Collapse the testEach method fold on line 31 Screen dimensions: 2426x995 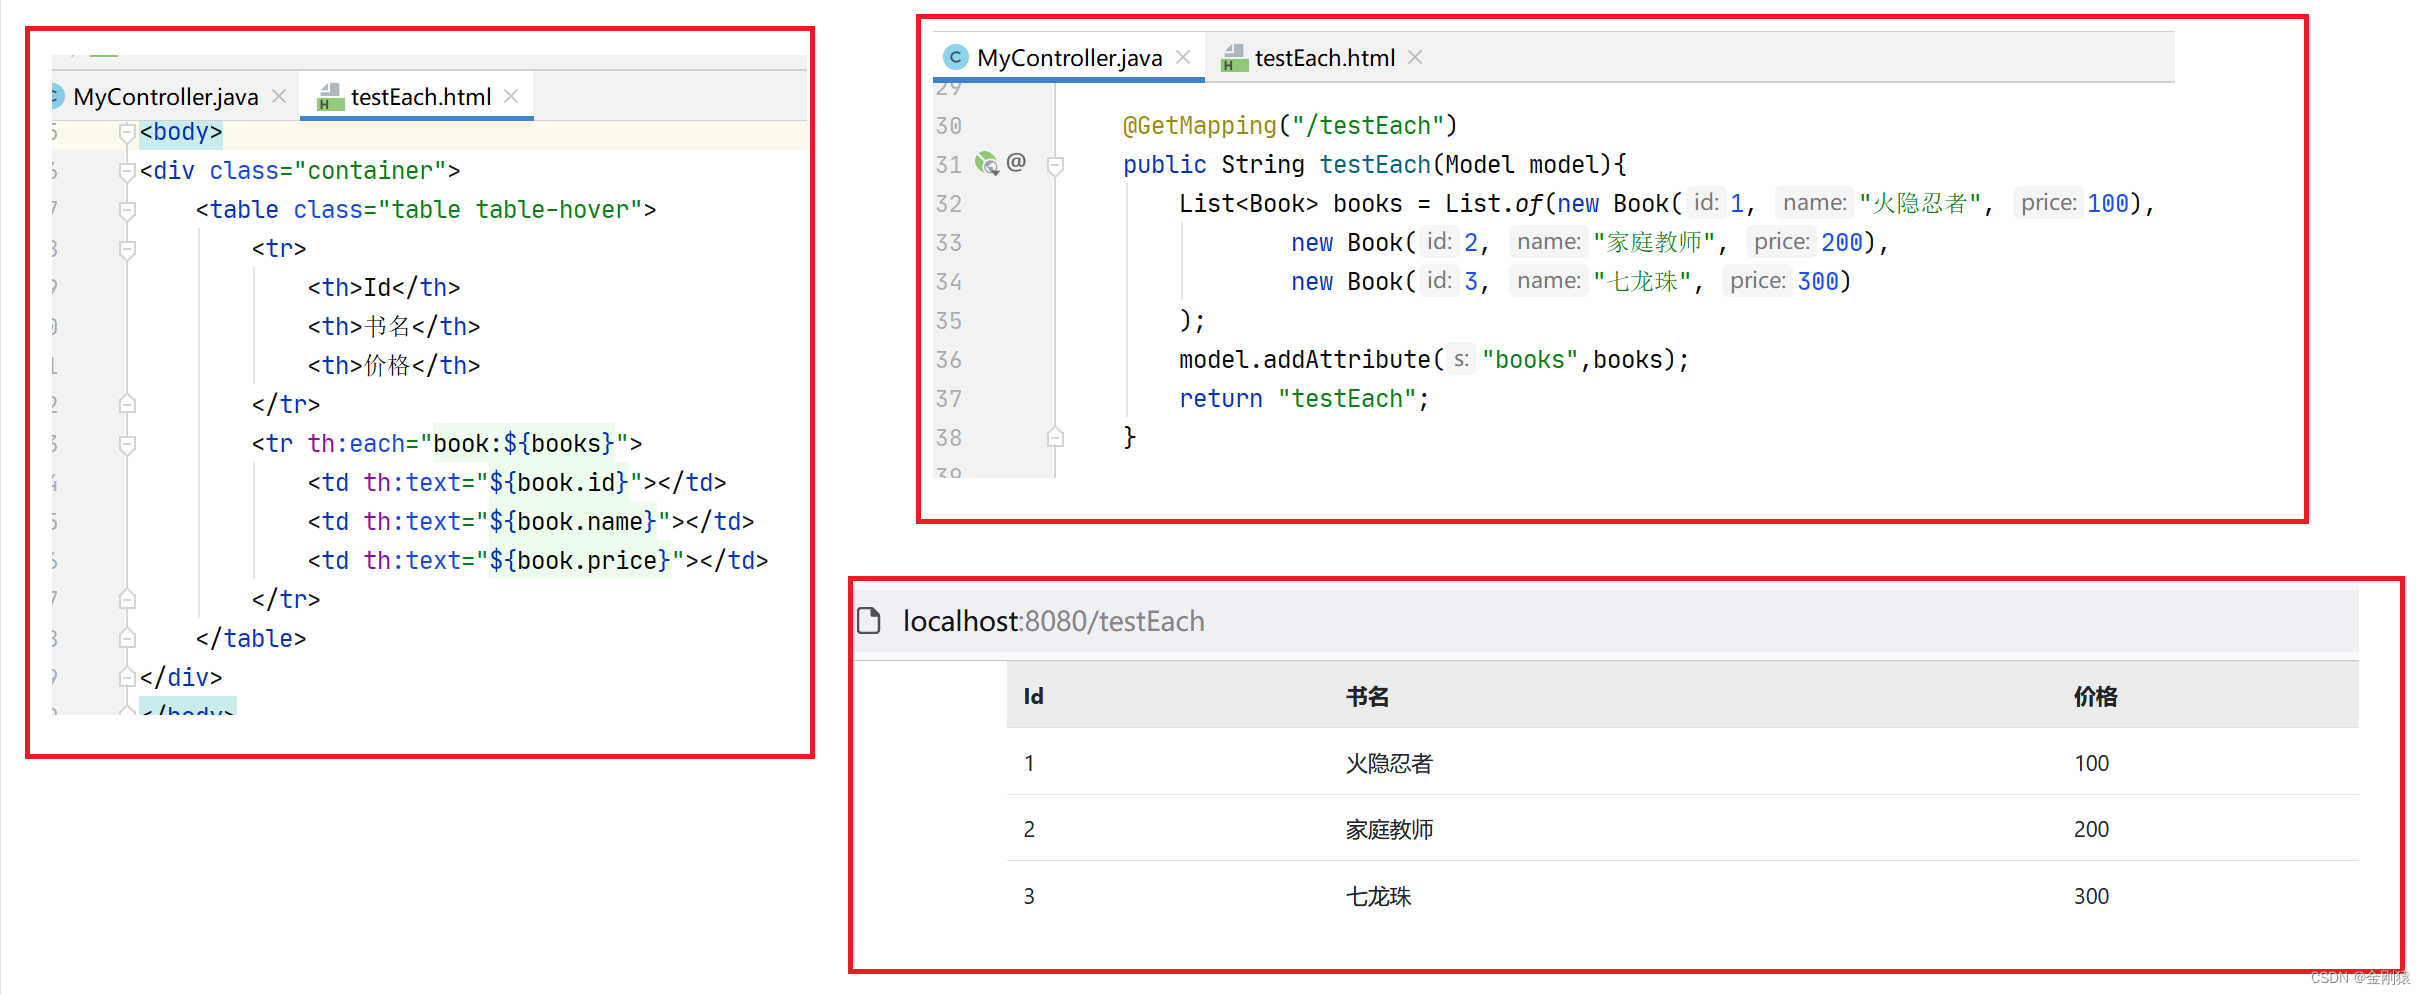pyautogui.click(x=1055, y=165)
